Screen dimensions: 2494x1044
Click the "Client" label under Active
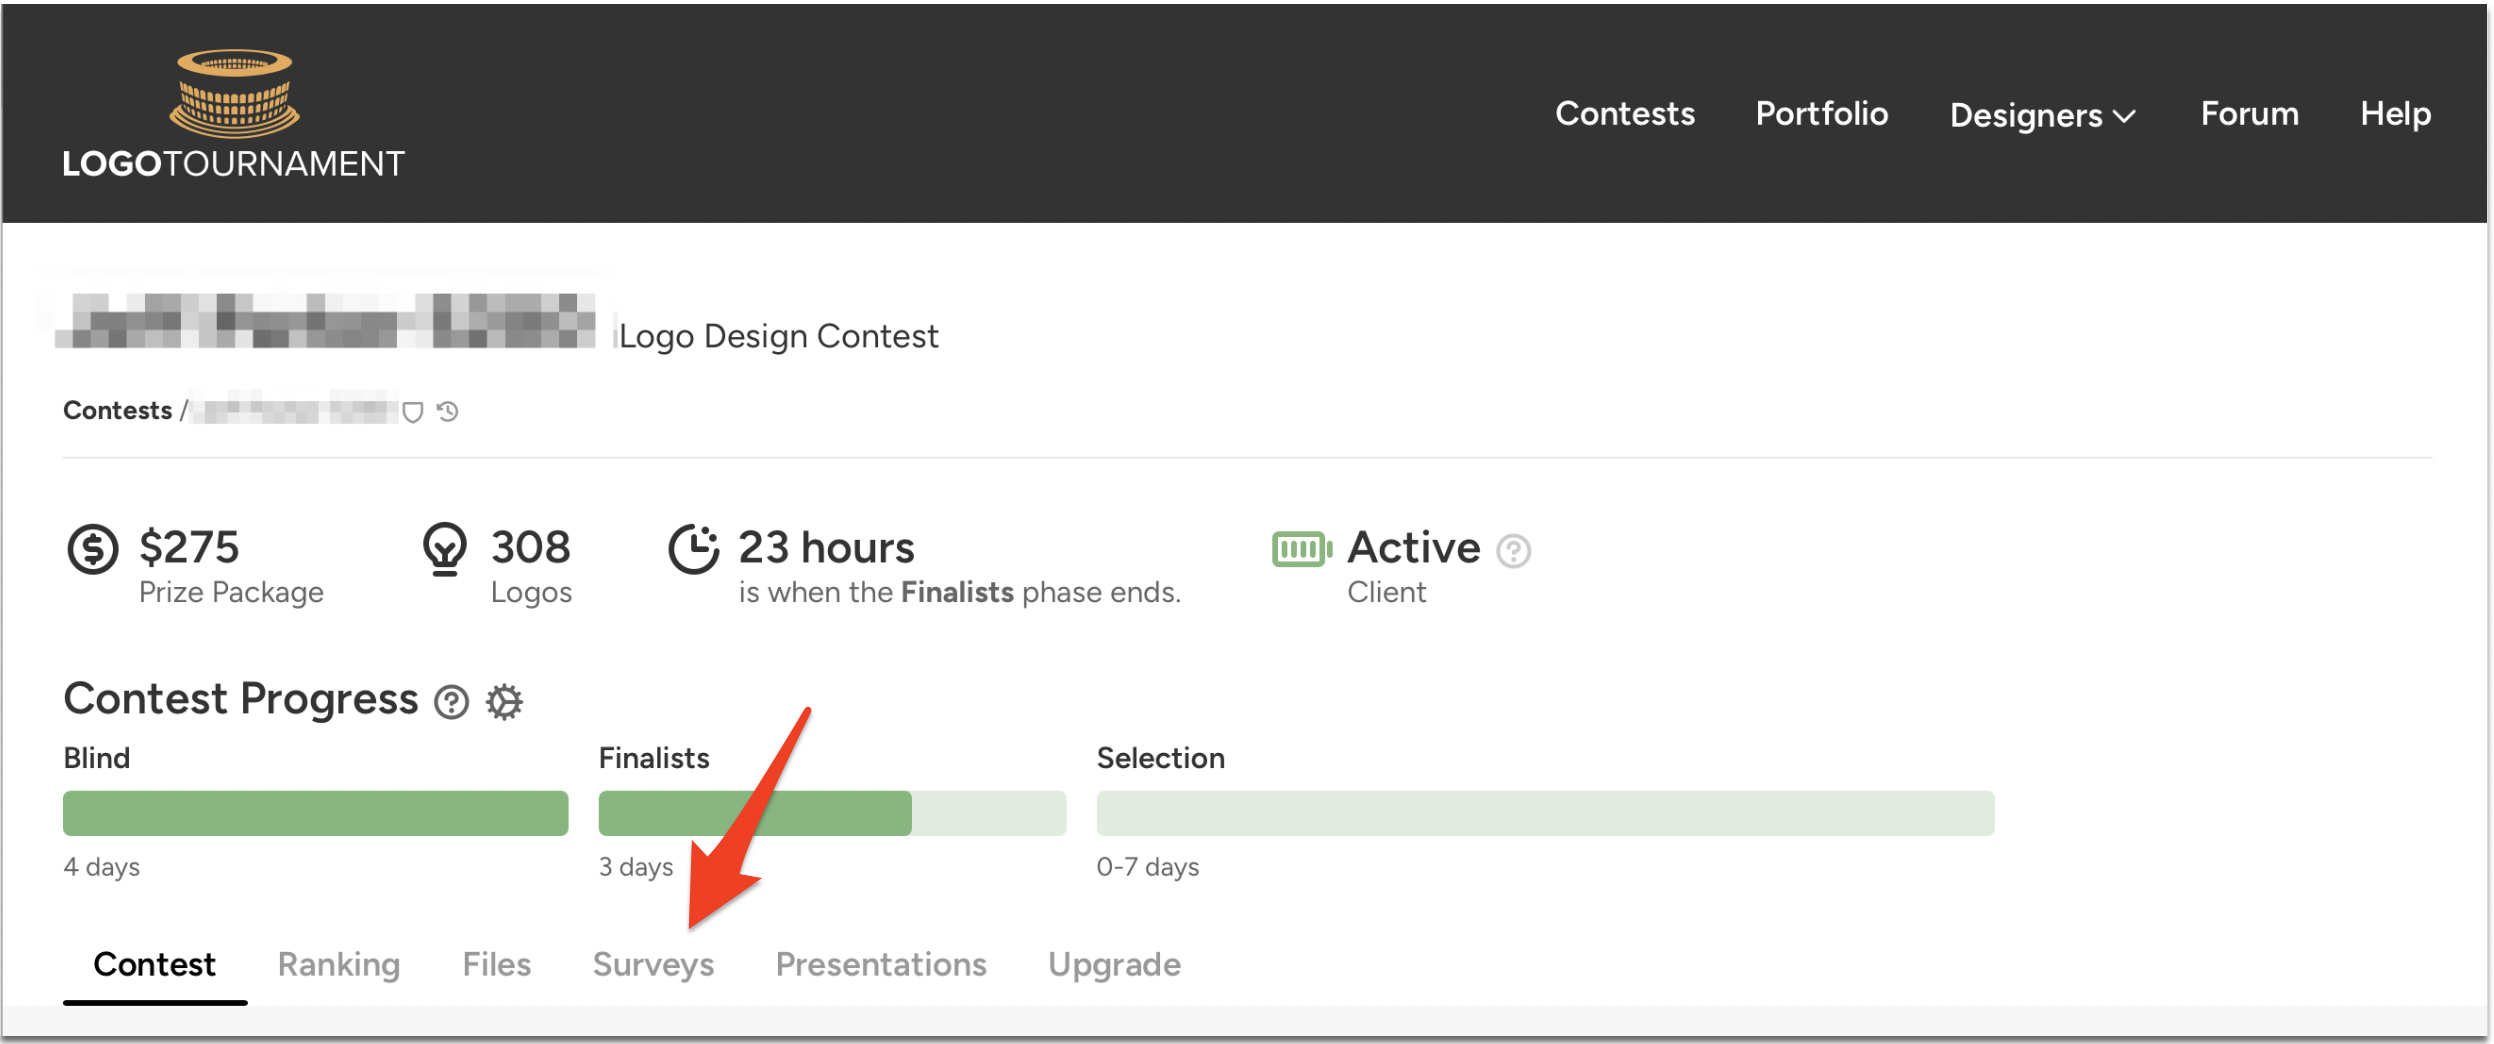point(1386,593)
